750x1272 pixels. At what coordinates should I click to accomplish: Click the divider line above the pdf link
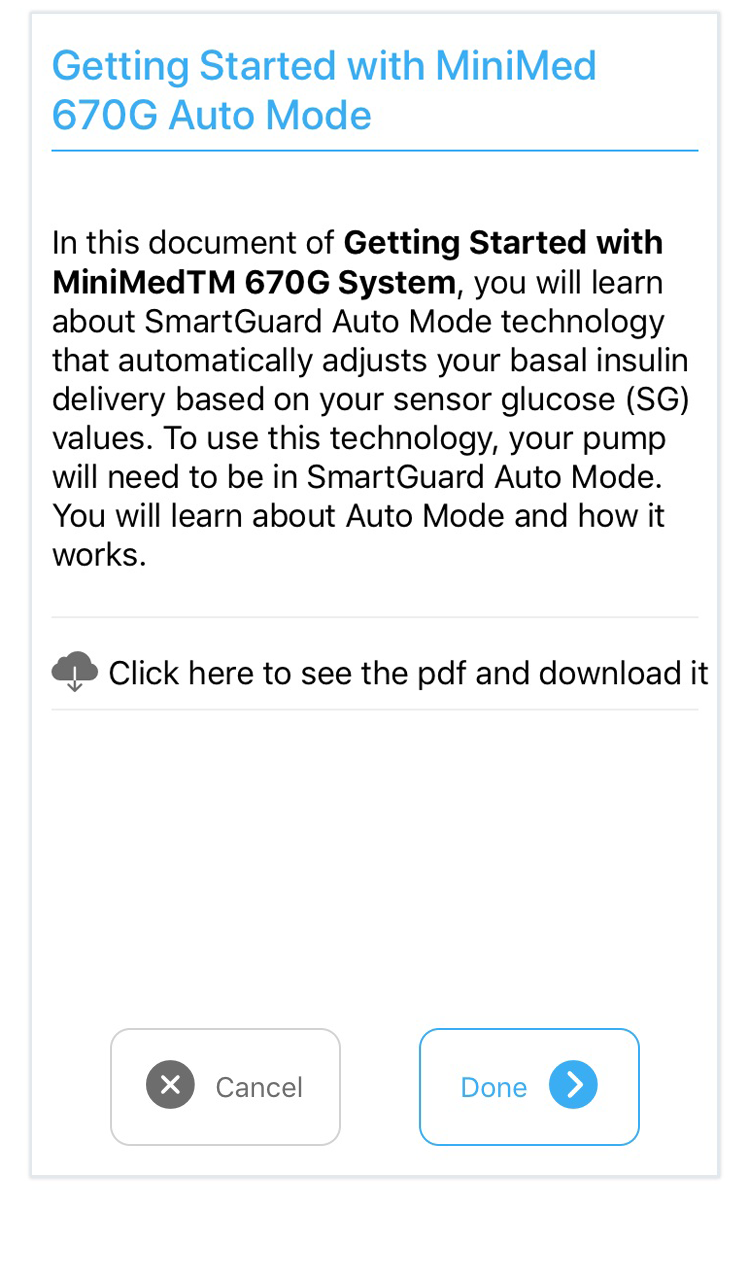point(374,617)
